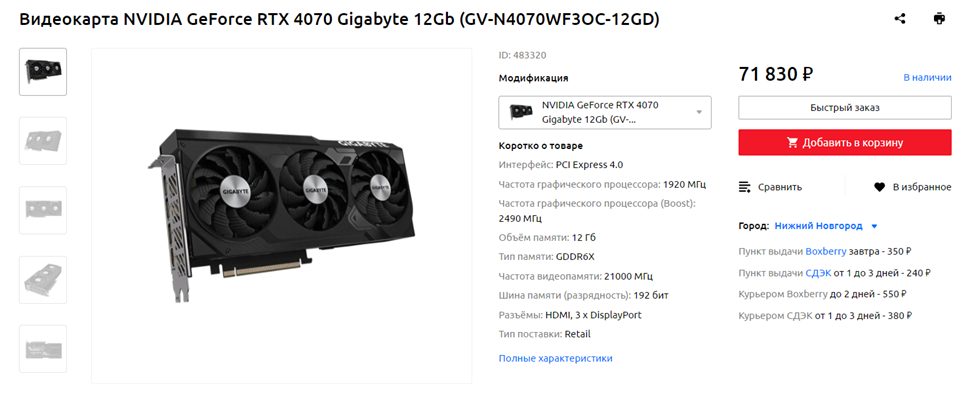Open the modification dropdown
Viewport: 974px width, 401px height.
pyautogui.click(x=605, y=112)
